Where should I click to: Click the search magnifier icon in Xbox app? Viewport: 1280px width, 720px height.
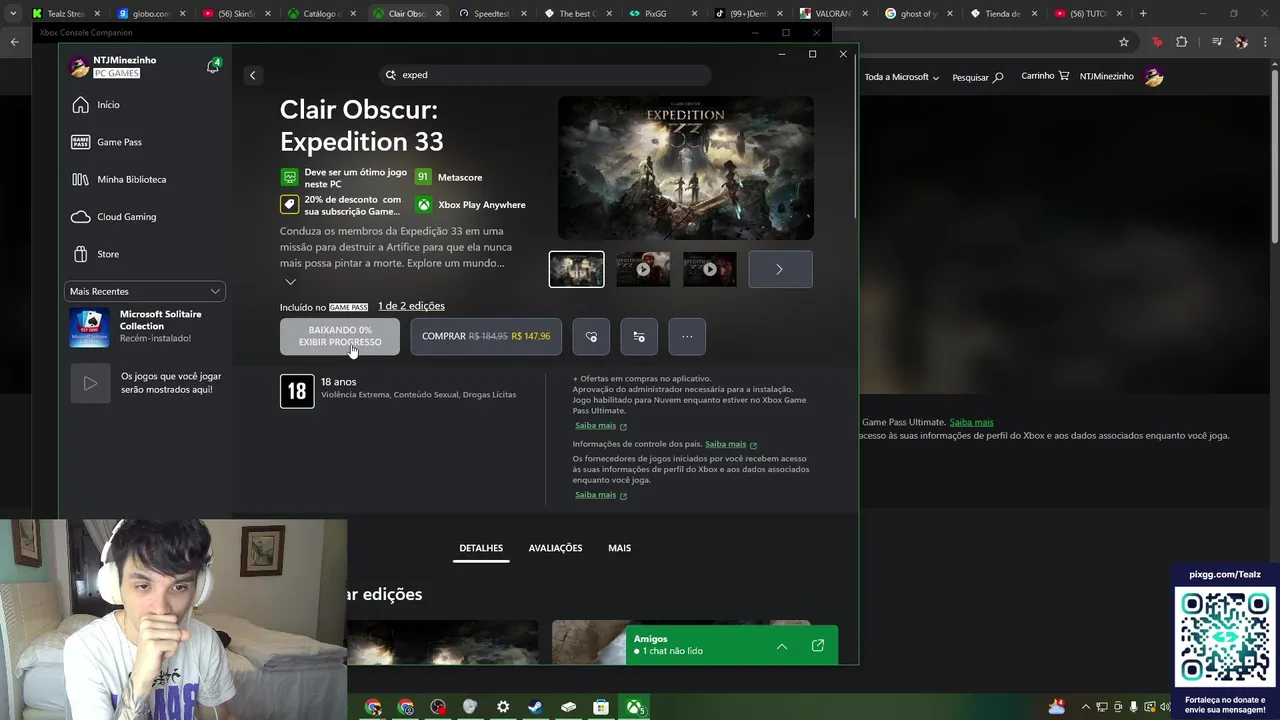click(x=391, y=75)
